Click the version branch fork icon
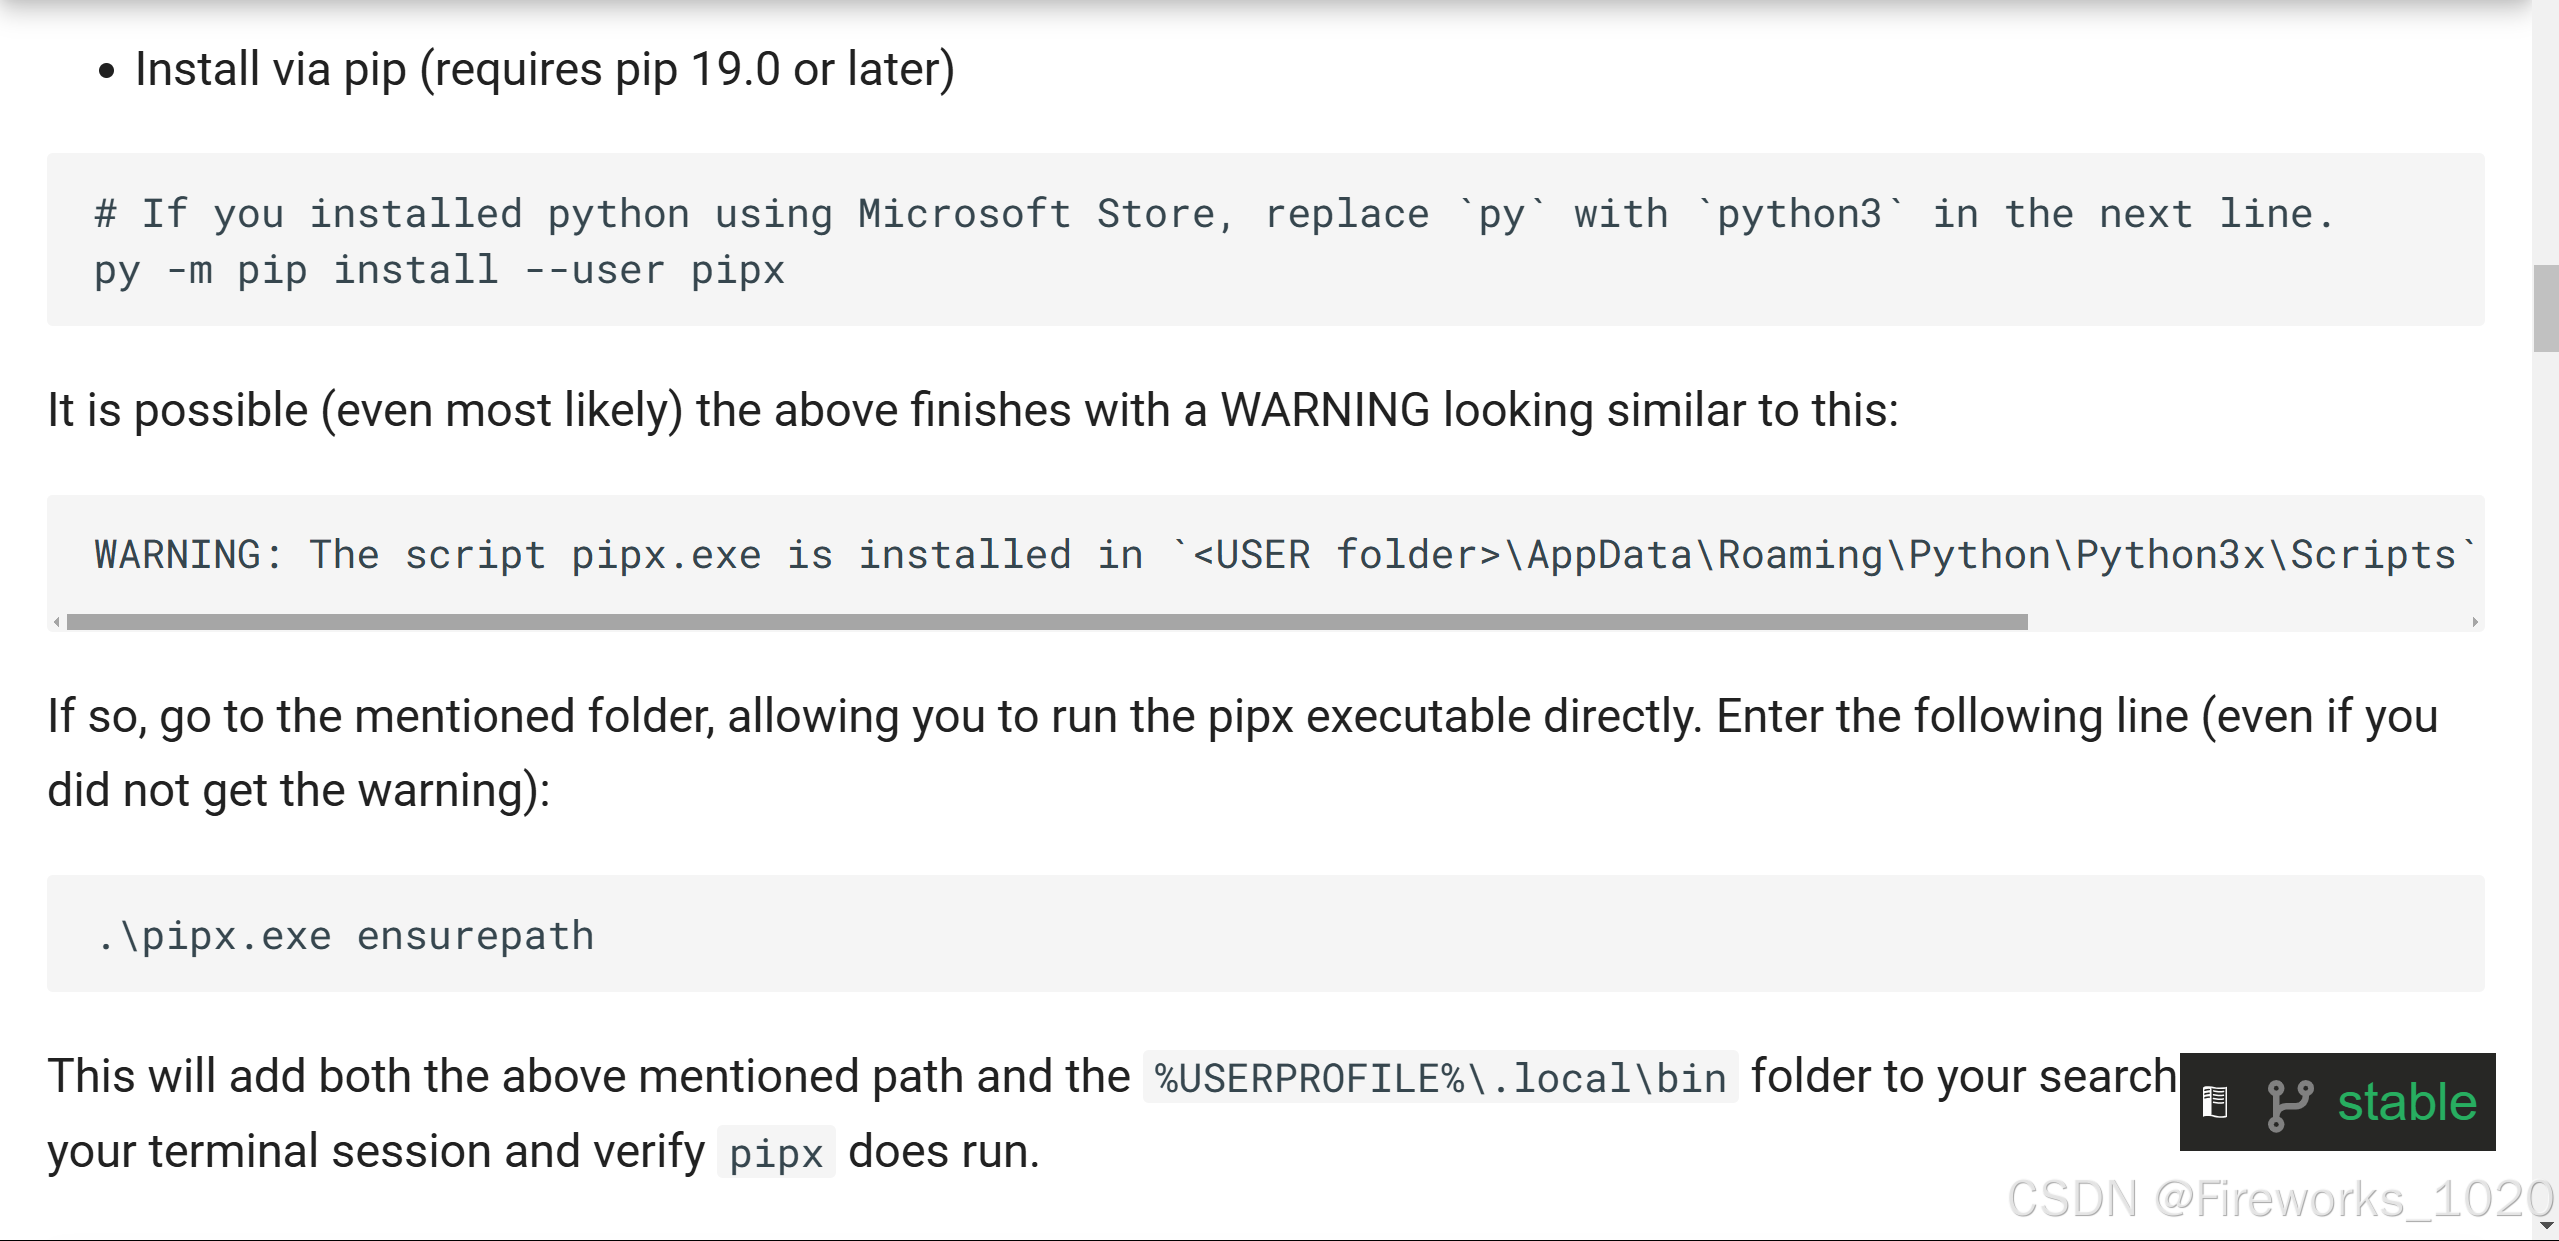Screen dimensions: 2559x1241 pyautogui.click(x=2289, y=1104)
